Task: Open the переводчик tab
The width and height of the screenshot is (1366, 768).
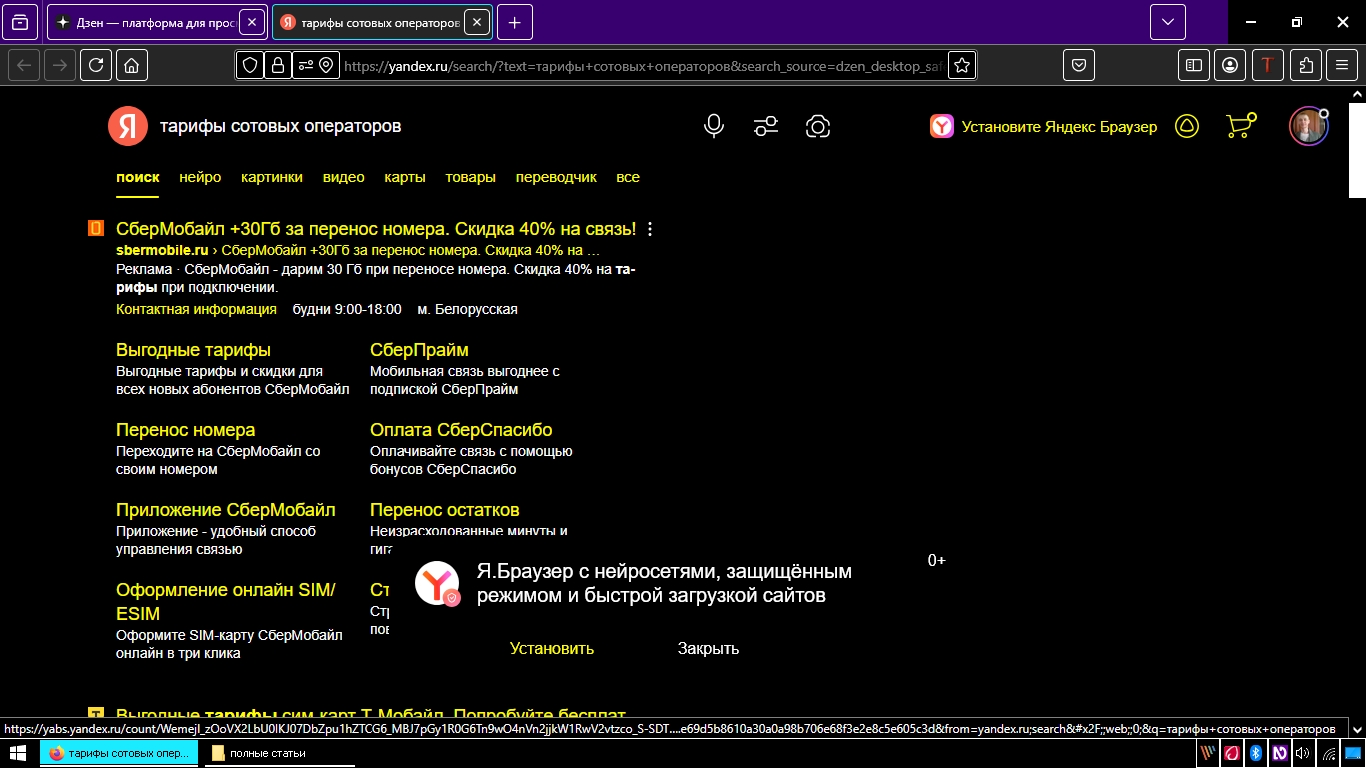Action: 556,177
